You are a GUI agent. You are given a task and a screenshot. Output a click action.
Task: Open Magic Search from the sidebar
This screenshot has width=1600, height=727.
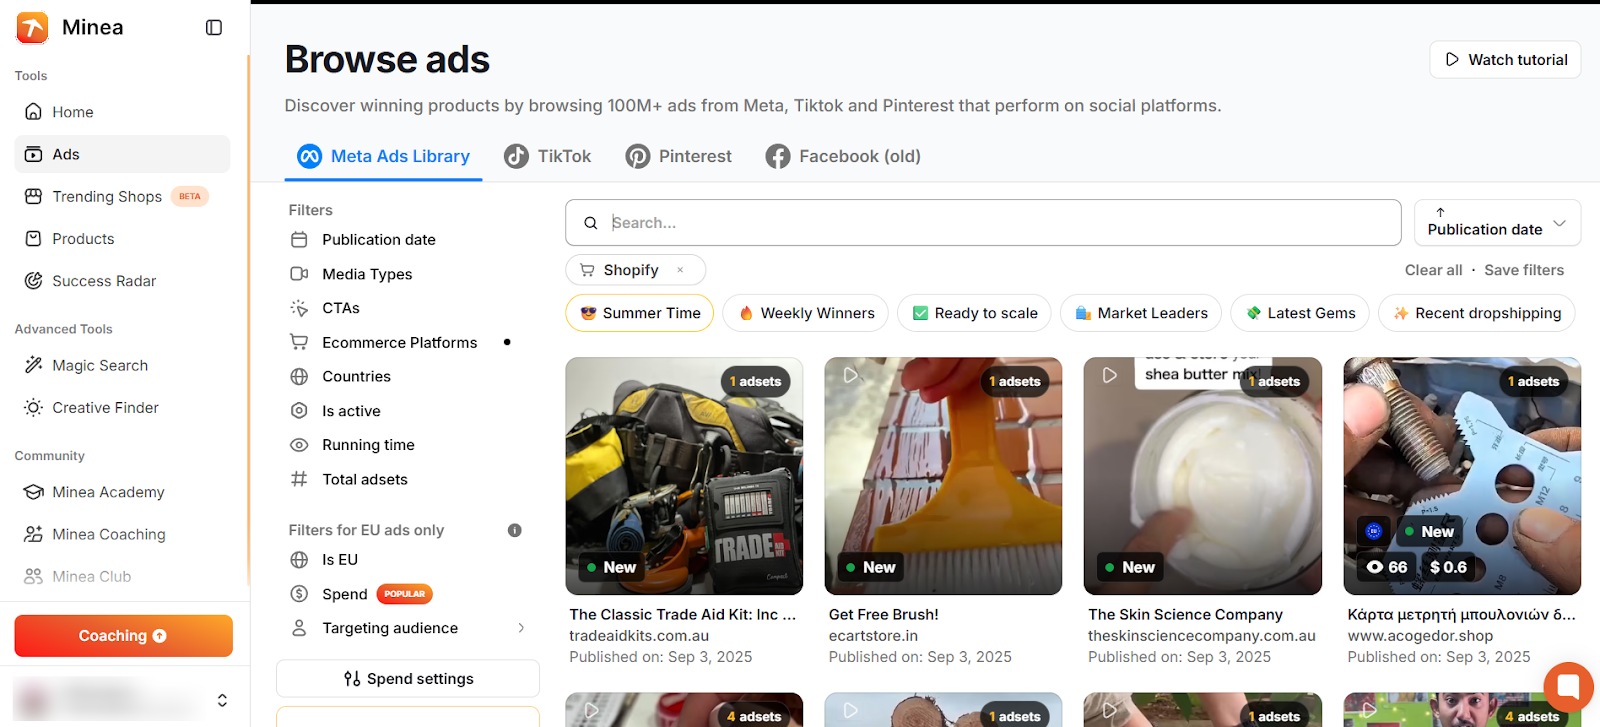[99, 366]
